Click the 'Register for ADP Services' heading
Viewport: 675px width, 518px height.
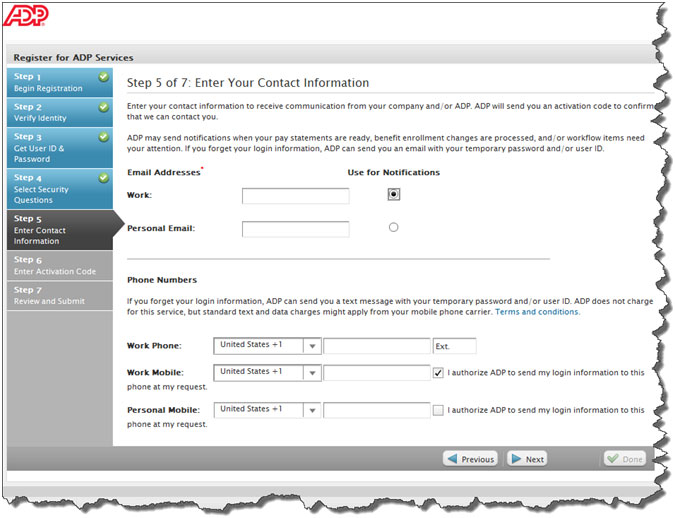pyautogui.click(x=73, y=58)
